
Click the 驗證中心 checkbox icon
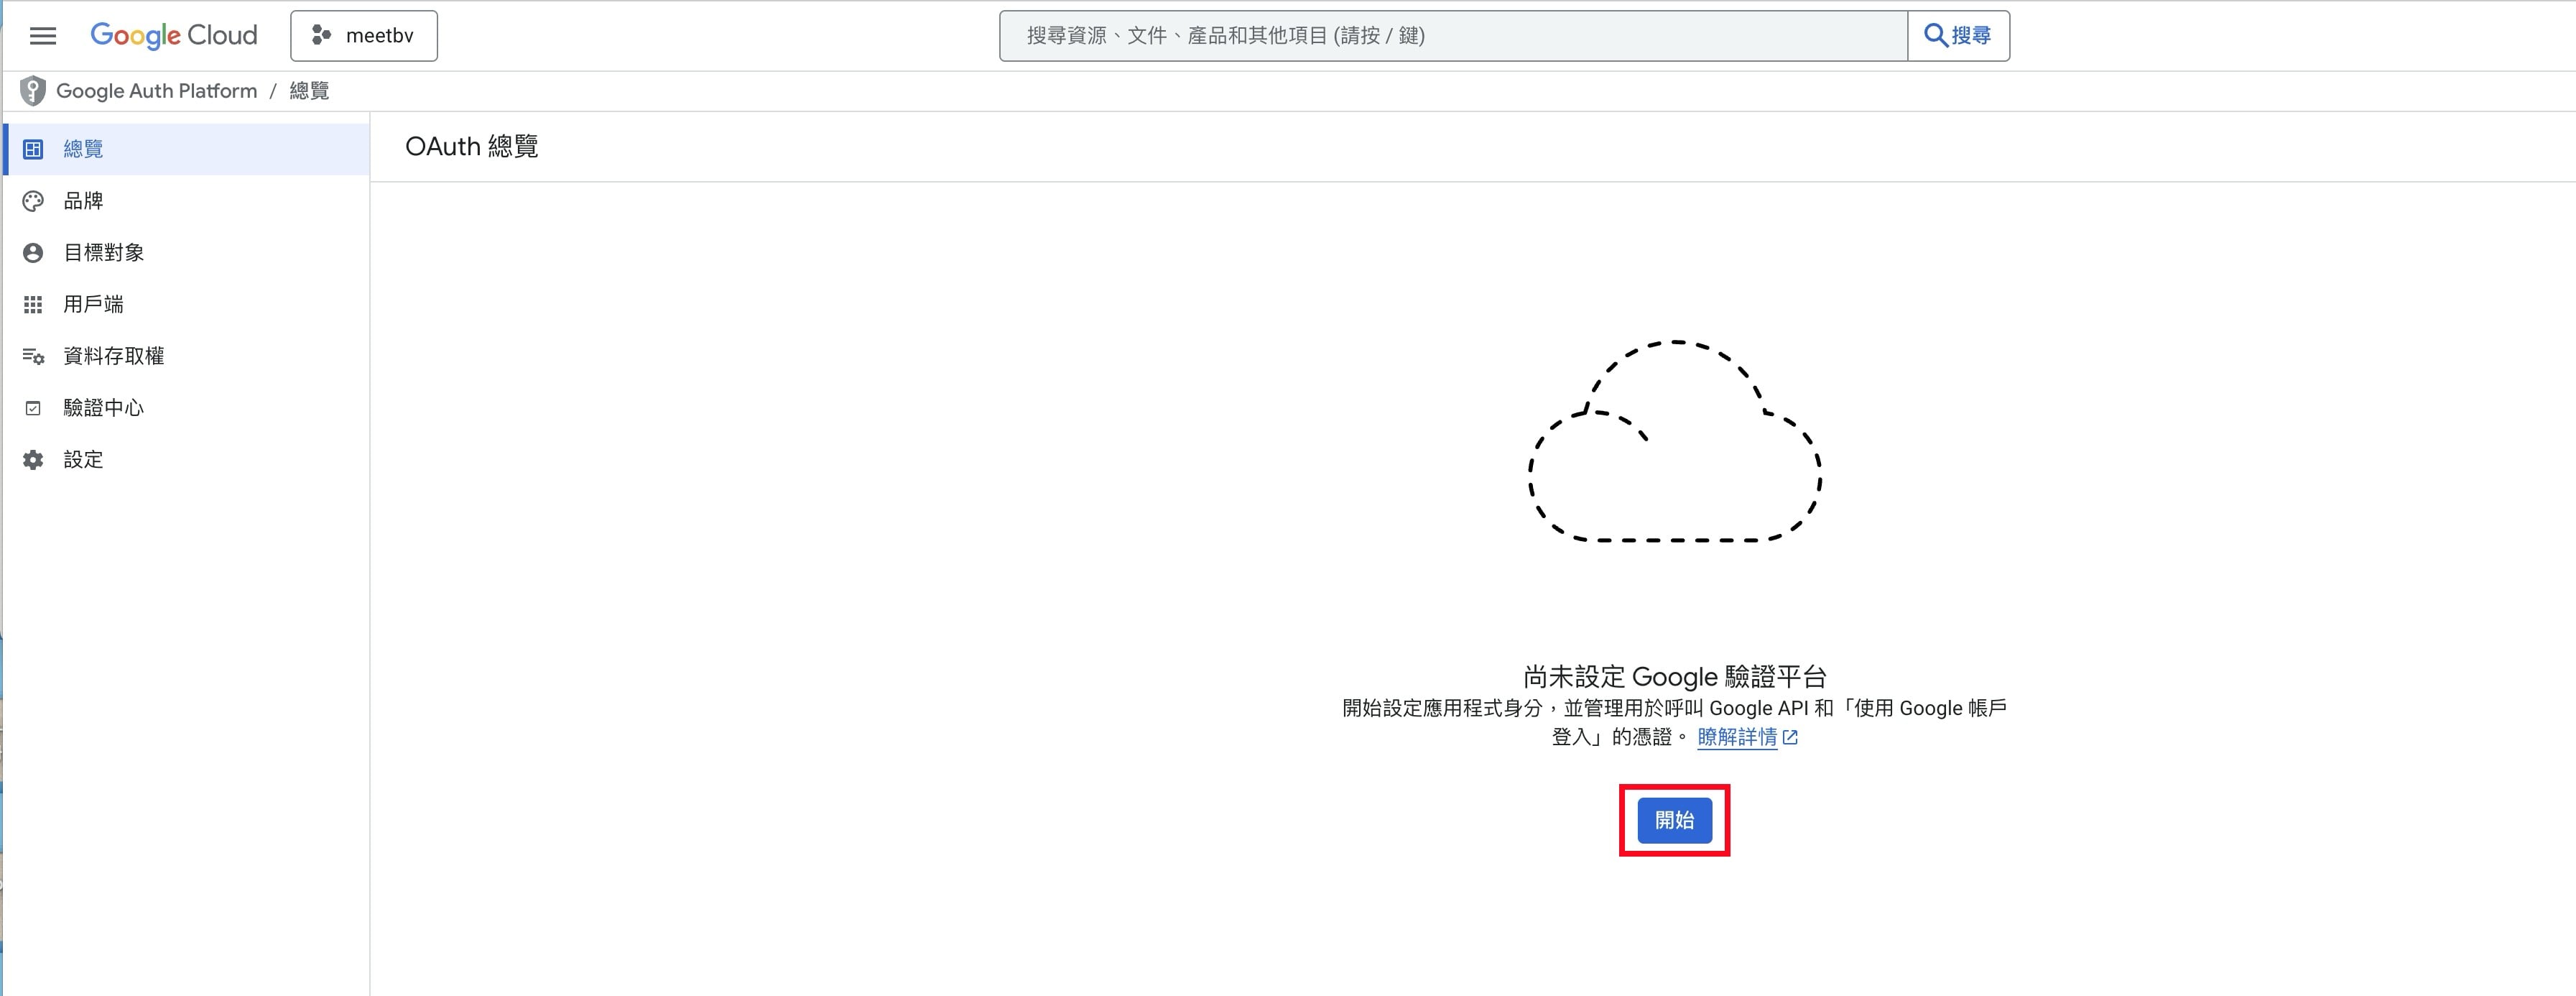click(x=33, y=408)
